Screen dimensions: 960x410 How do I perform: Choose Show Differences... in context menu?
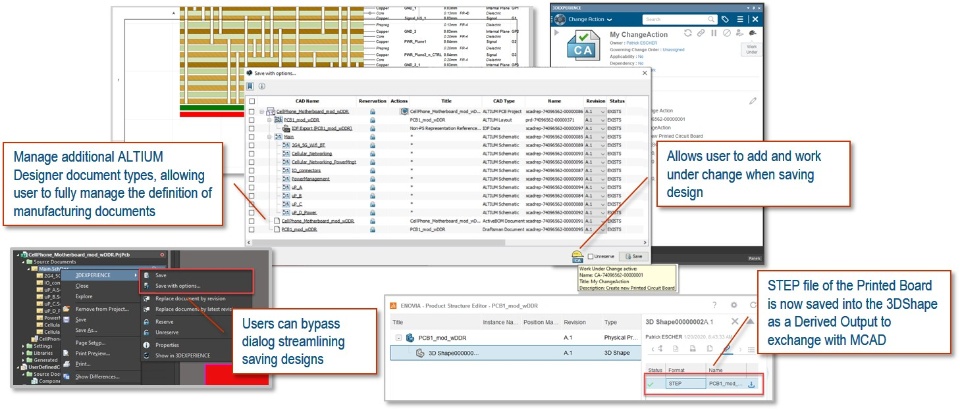point(97,376)
